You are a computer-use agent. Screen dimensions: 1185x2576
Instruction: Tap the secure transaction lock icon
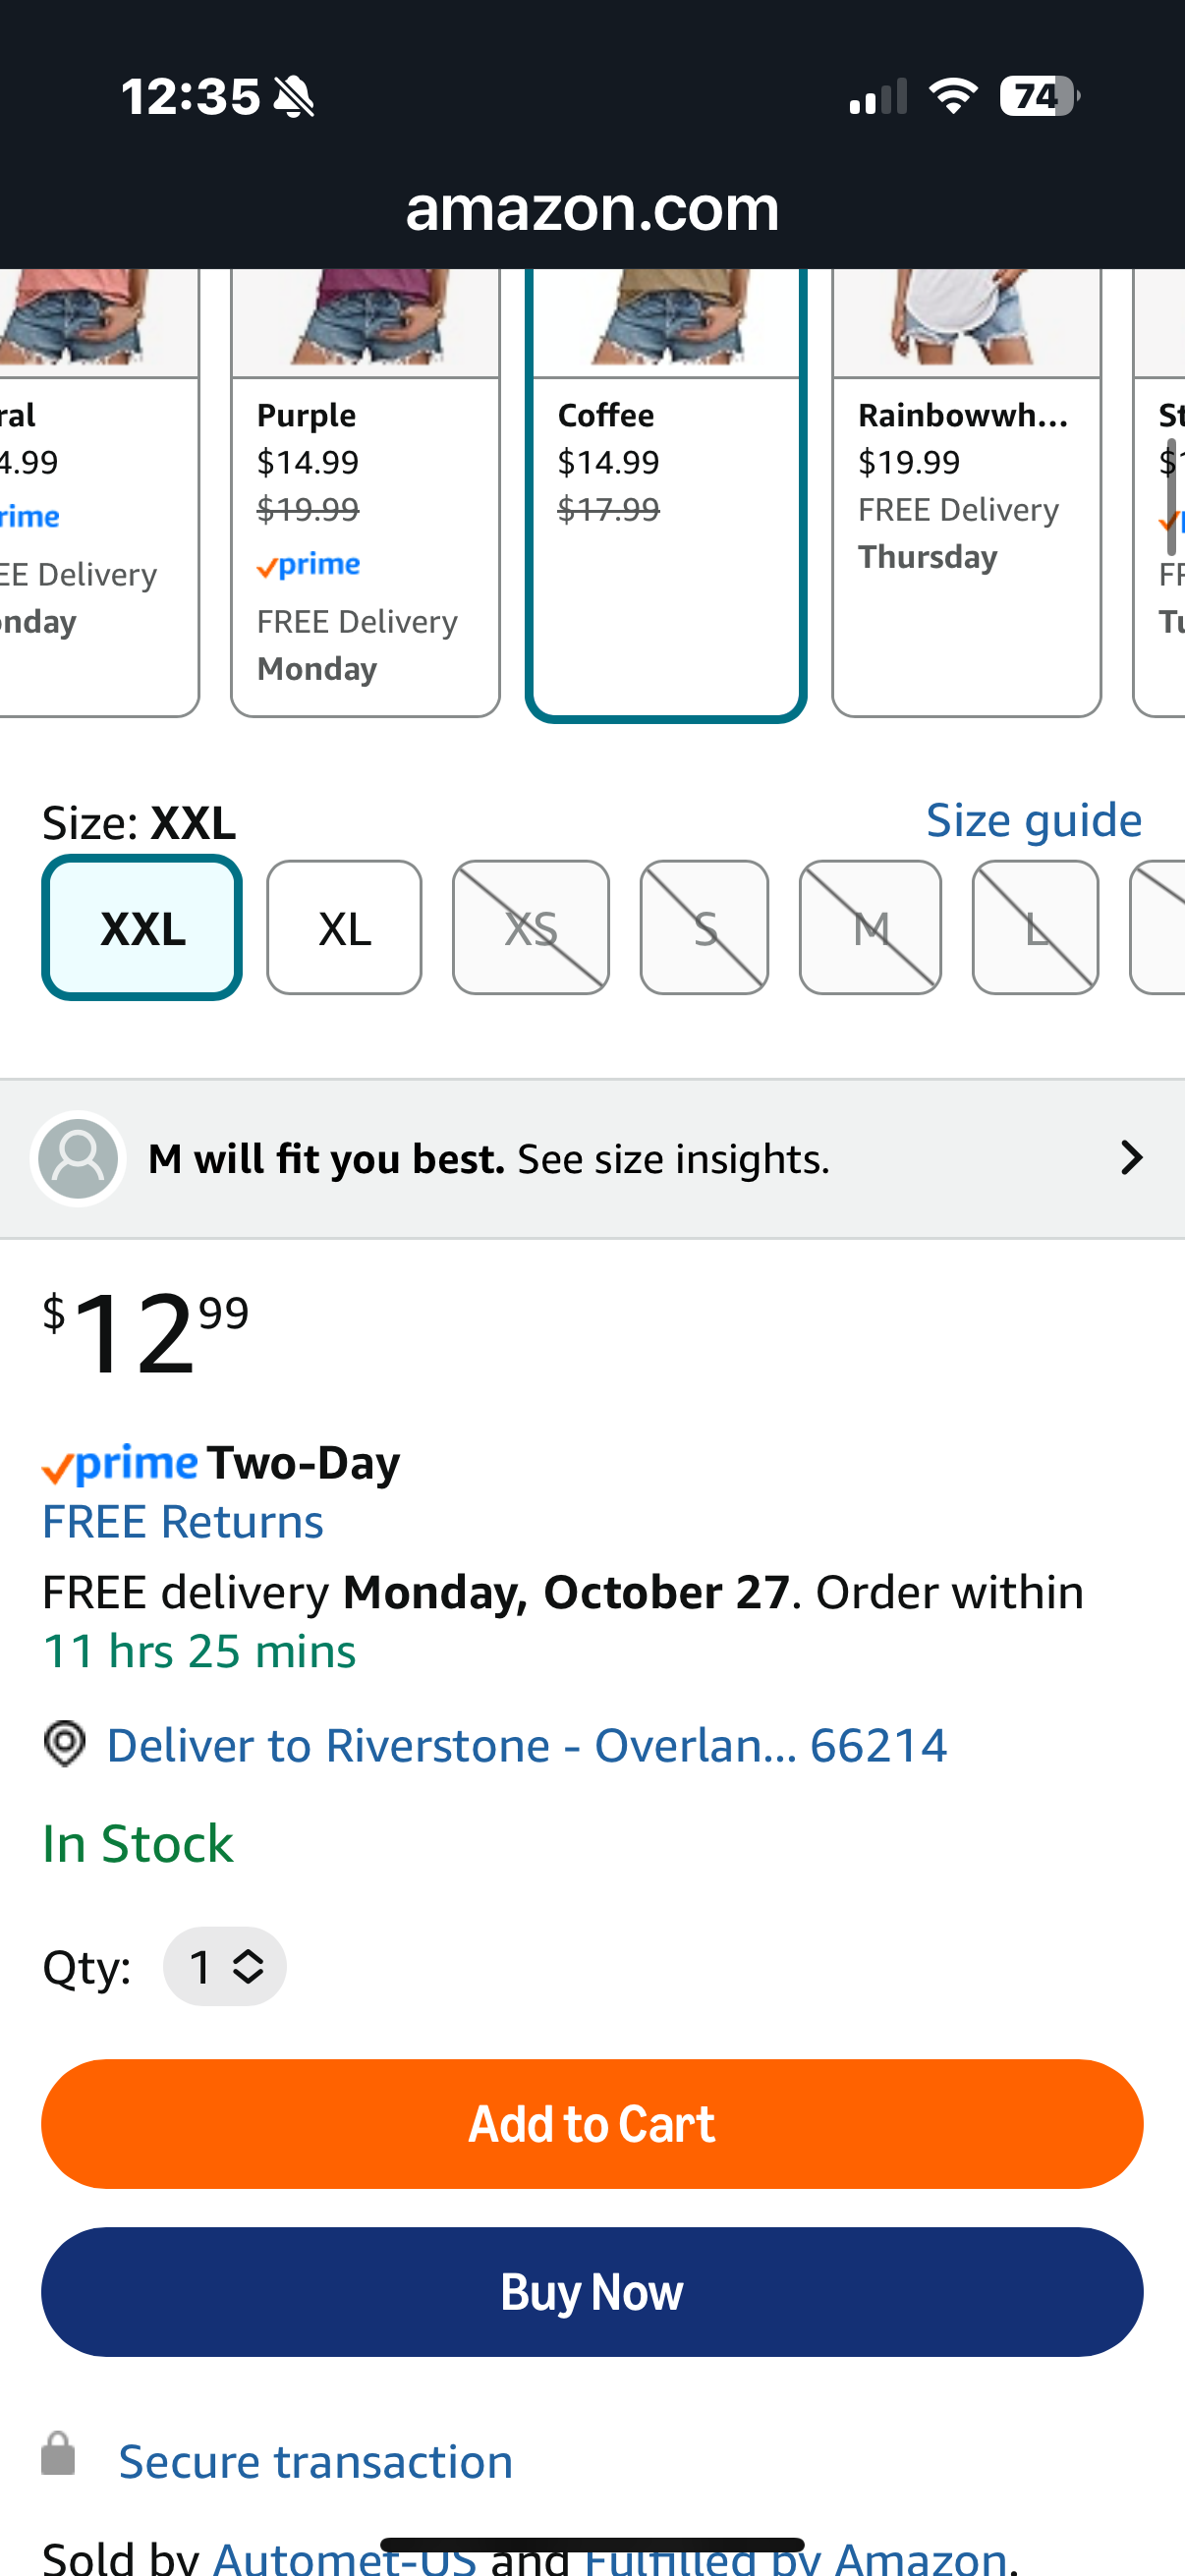58,2453
